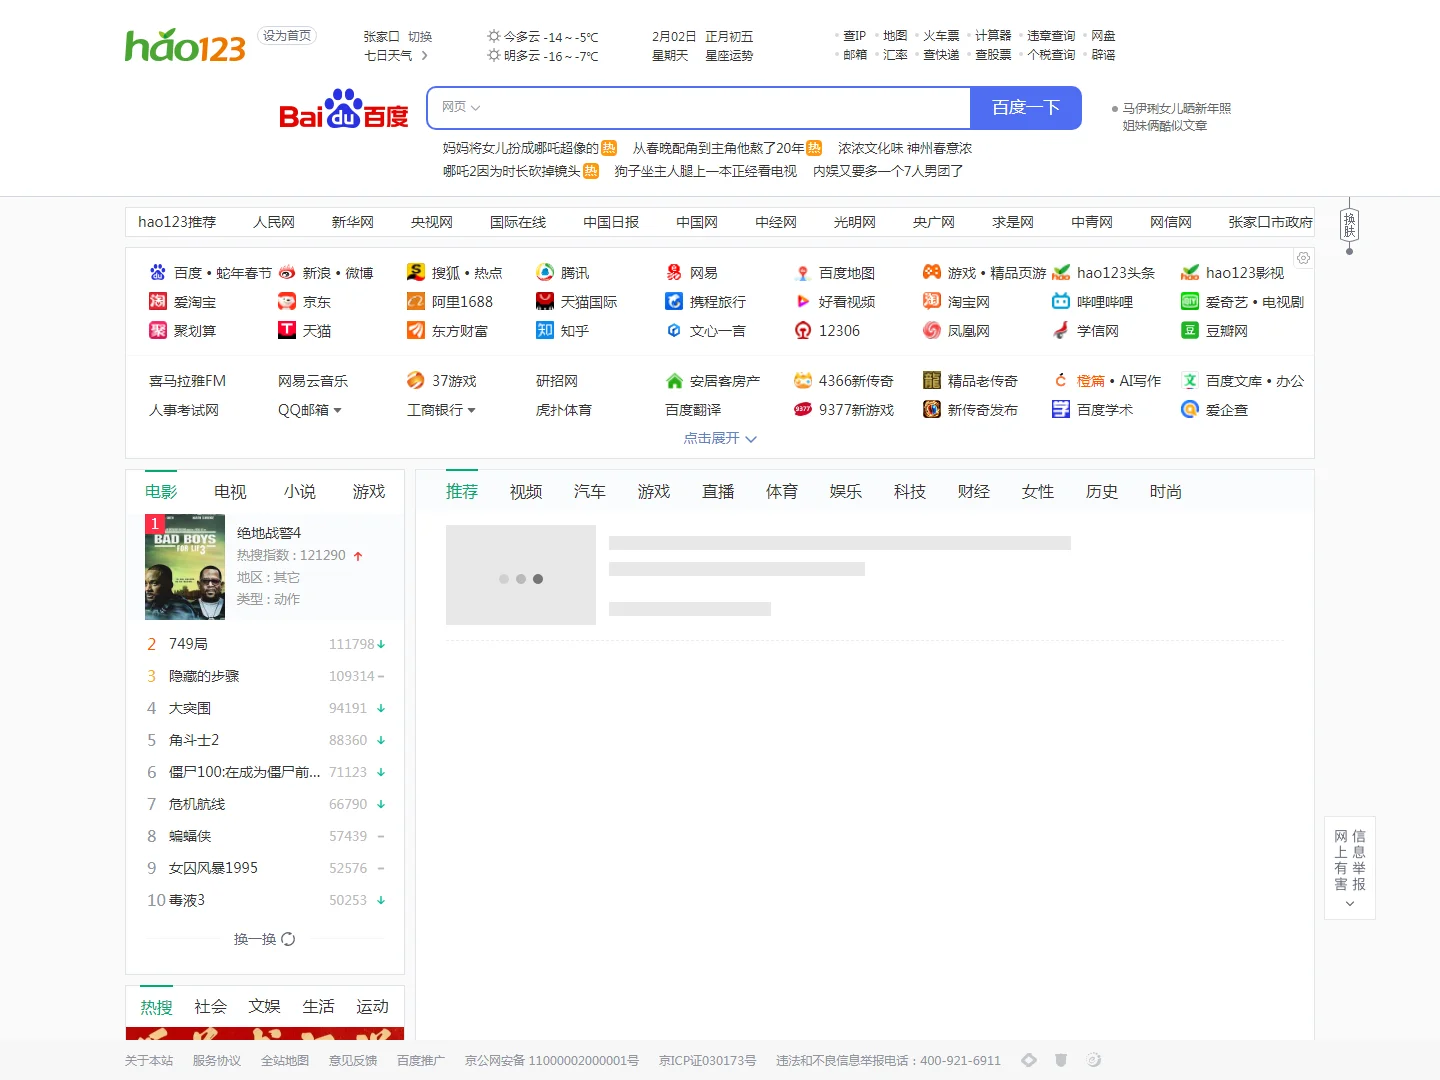
Task: Switch city with 切换 link
Action: pos(420,36)
